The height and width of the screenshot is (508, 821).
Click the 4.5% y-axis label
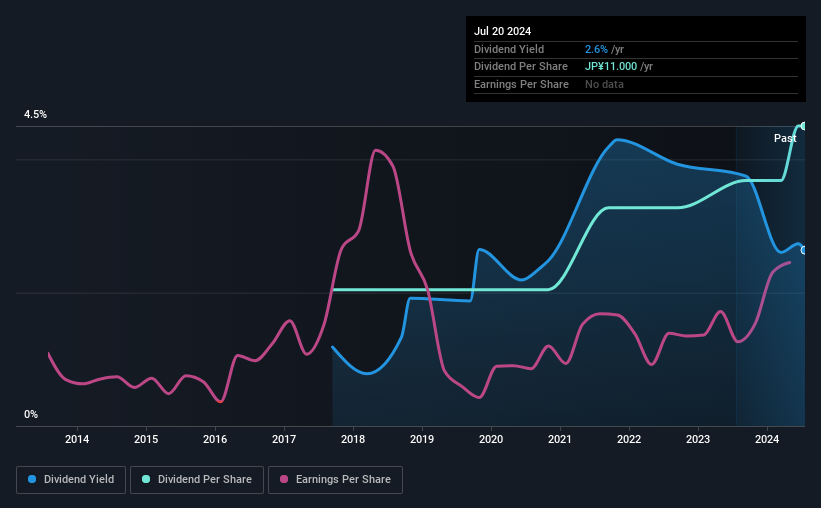pos(36,114)
